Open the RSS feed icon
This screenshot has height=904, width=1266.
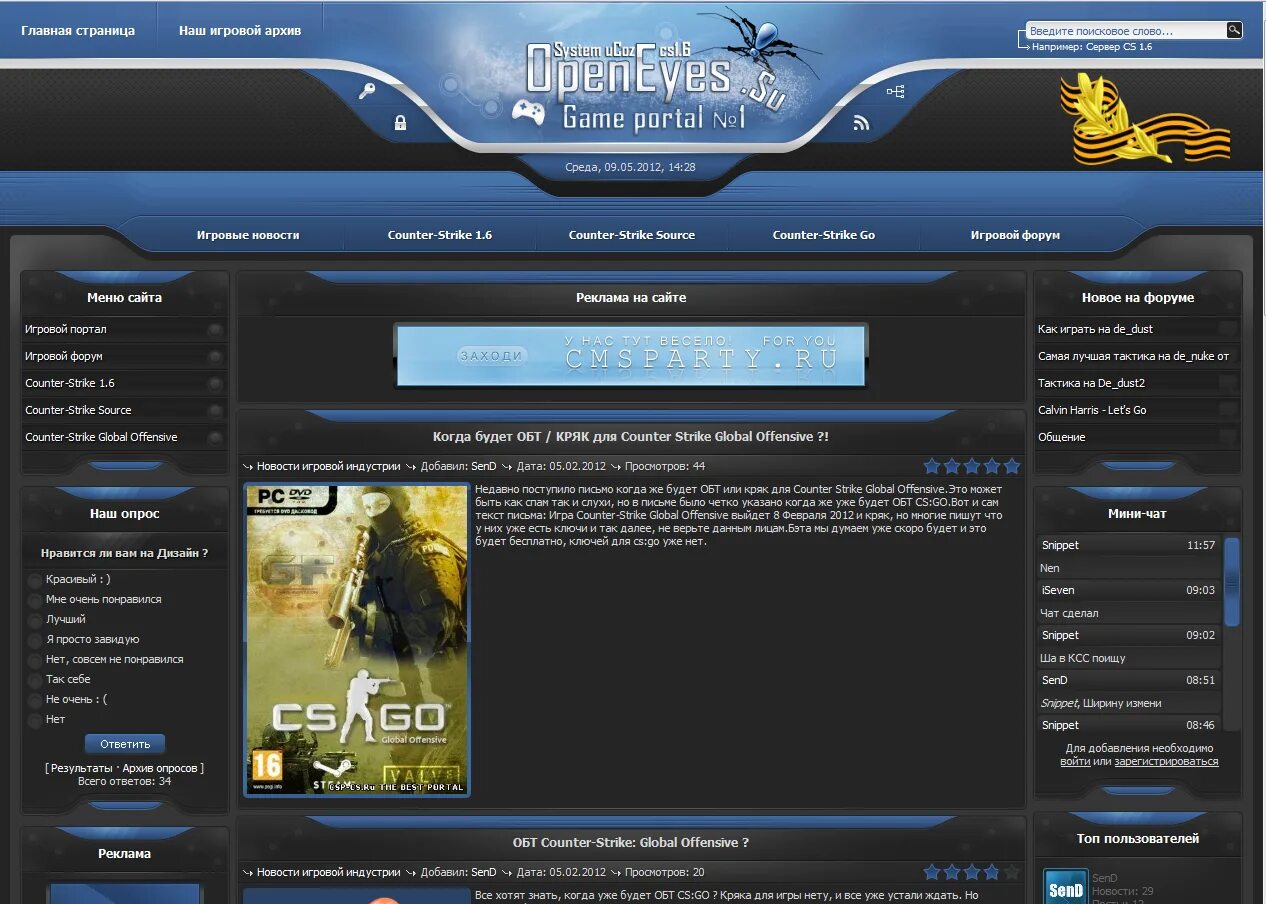[861, 123]
